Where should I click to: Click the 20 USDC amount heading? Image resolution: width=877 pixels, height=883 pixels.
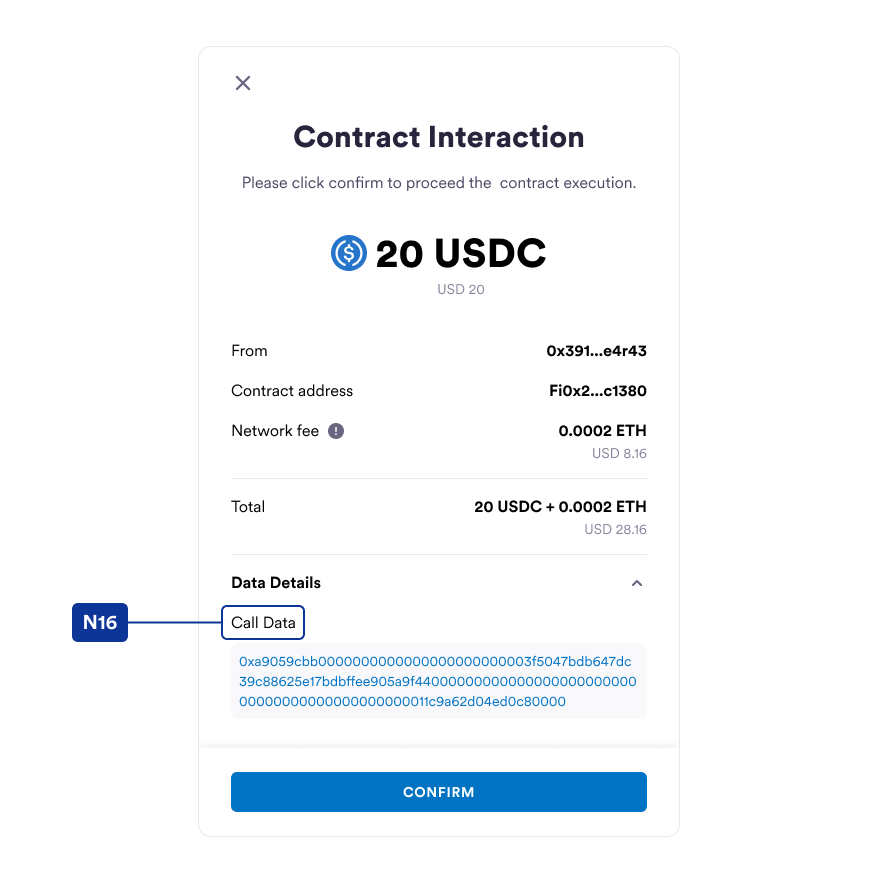pyautogui.click(x=461, y=253)
